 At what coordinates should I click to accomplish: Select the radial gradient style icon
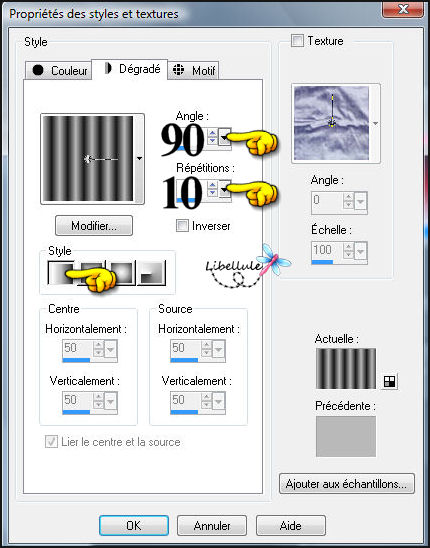pyautogui.click(x=151, y=273)
